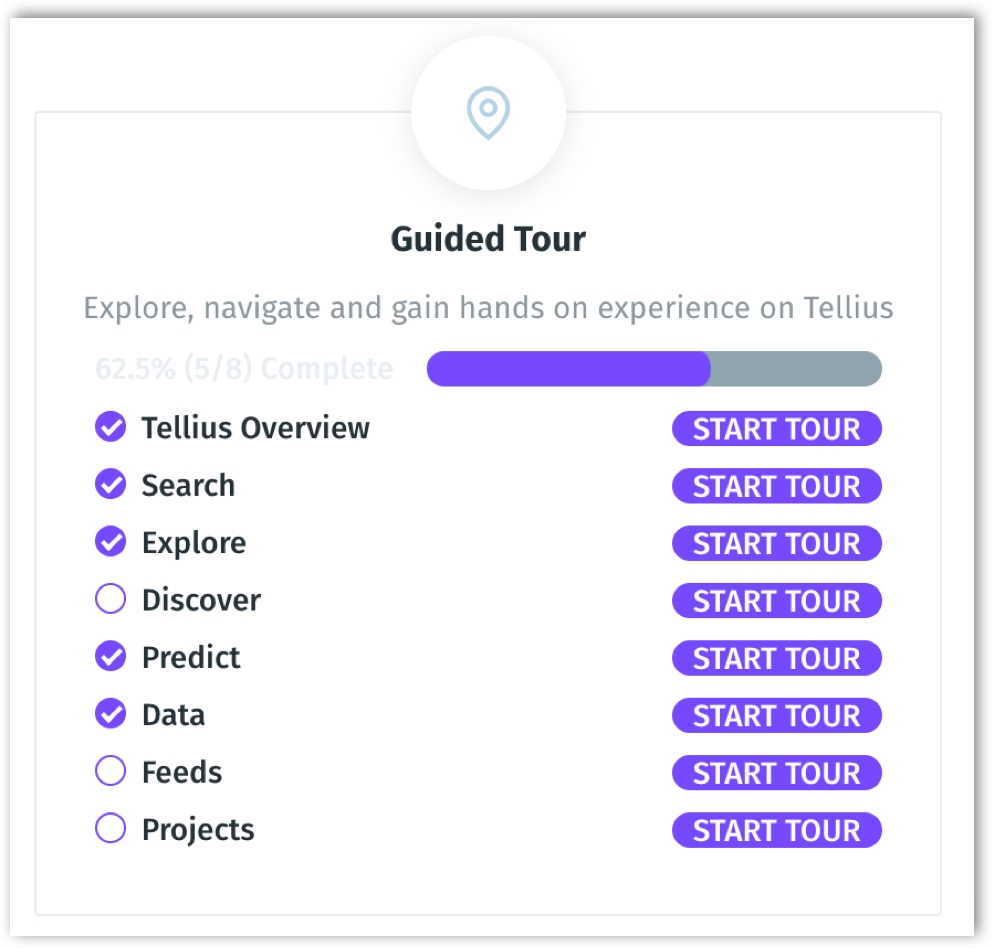This screenshot has width=992, height=948.
Task: Click START TOUR next to Data
Action: [776, 715]
